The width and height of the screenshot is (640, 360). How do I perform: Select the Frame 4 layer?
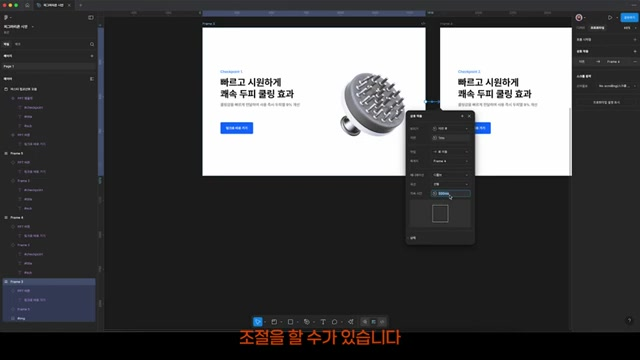[x=17, y=218]
